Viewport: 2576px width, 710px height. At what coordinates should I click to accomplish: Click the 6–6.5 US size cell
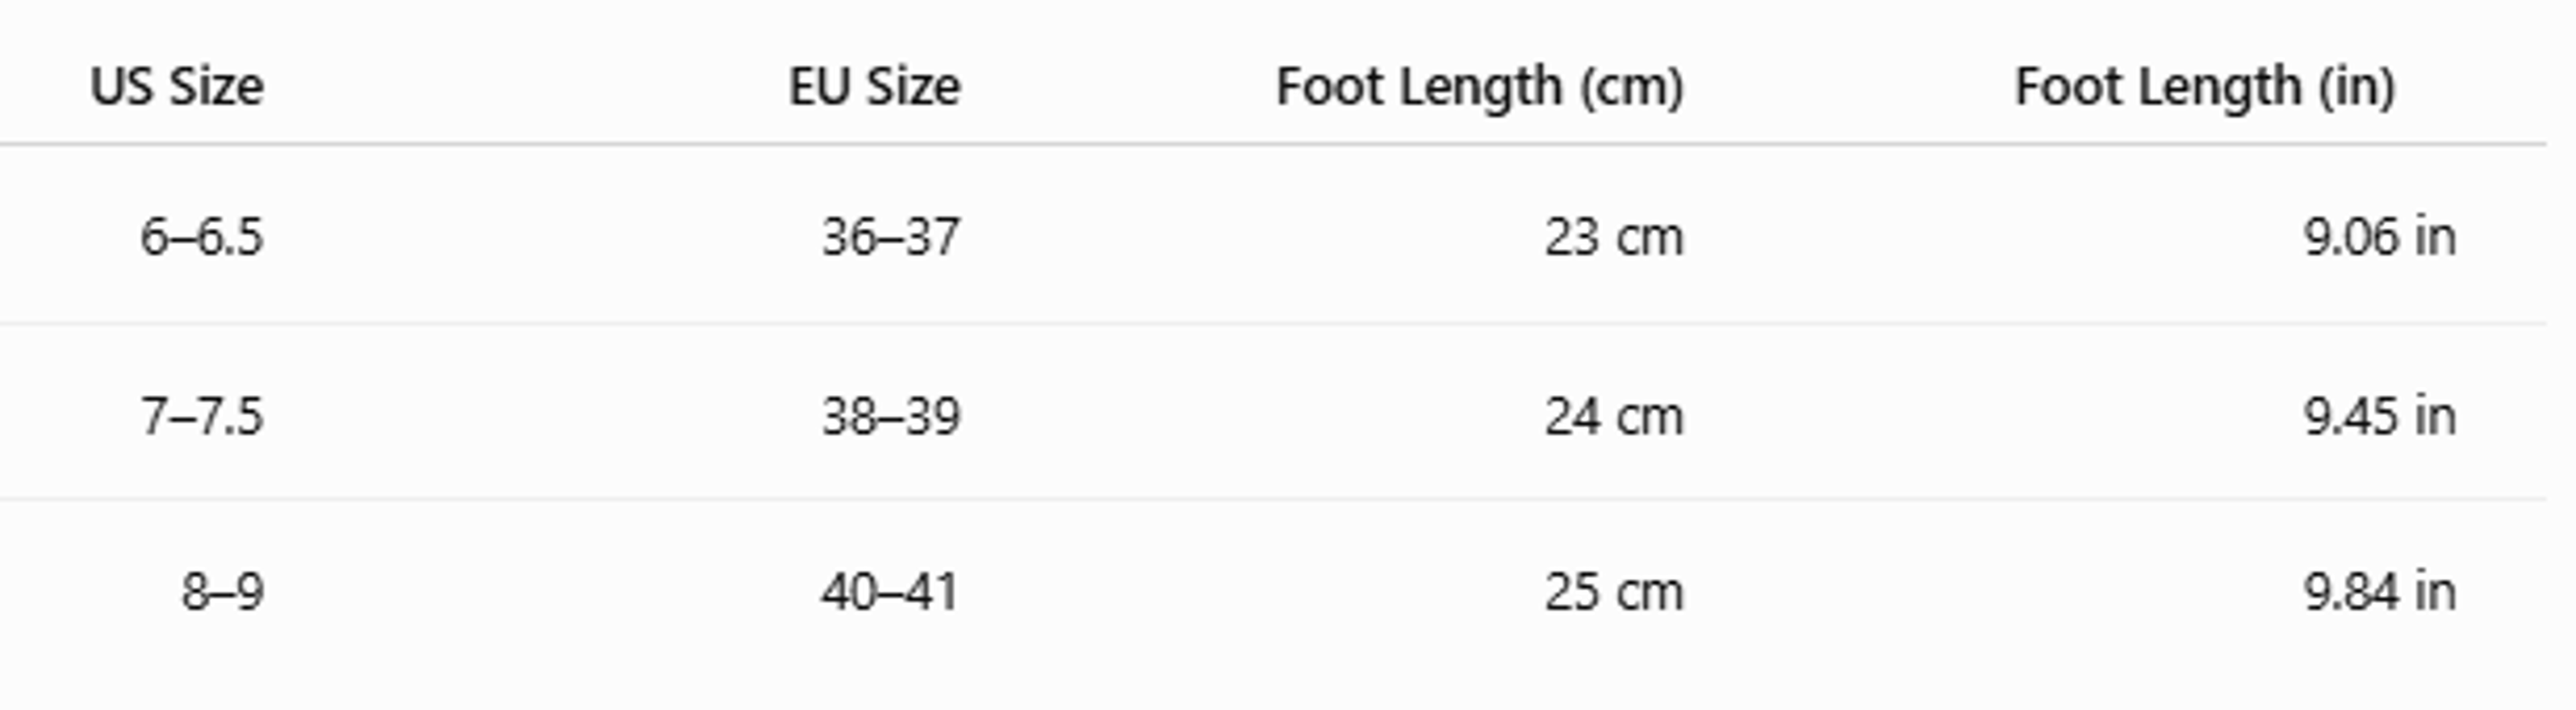[x=202, y=238]
